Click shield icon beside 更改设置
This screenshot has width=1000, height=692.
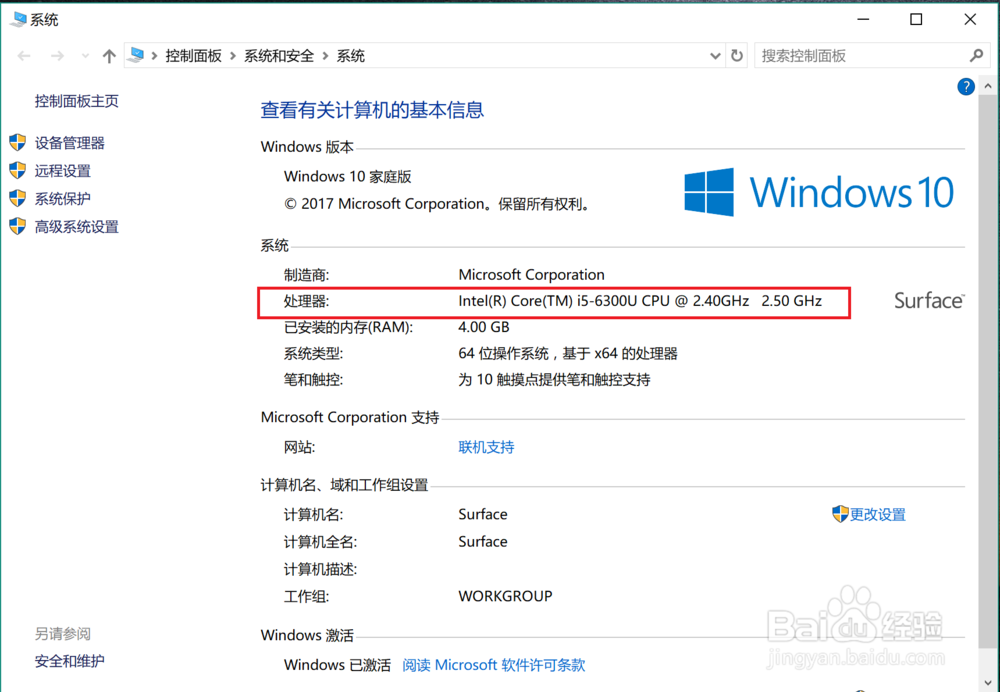tap(840, 513)
